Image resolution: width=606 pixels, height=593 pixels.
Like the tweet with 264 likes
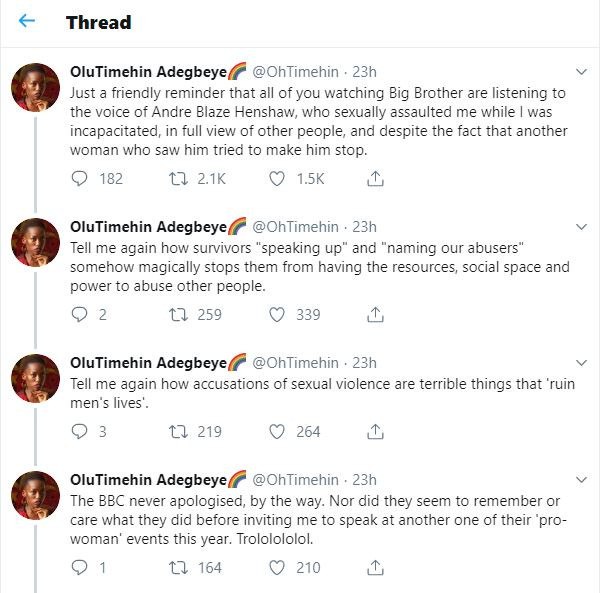click(279, 431)
